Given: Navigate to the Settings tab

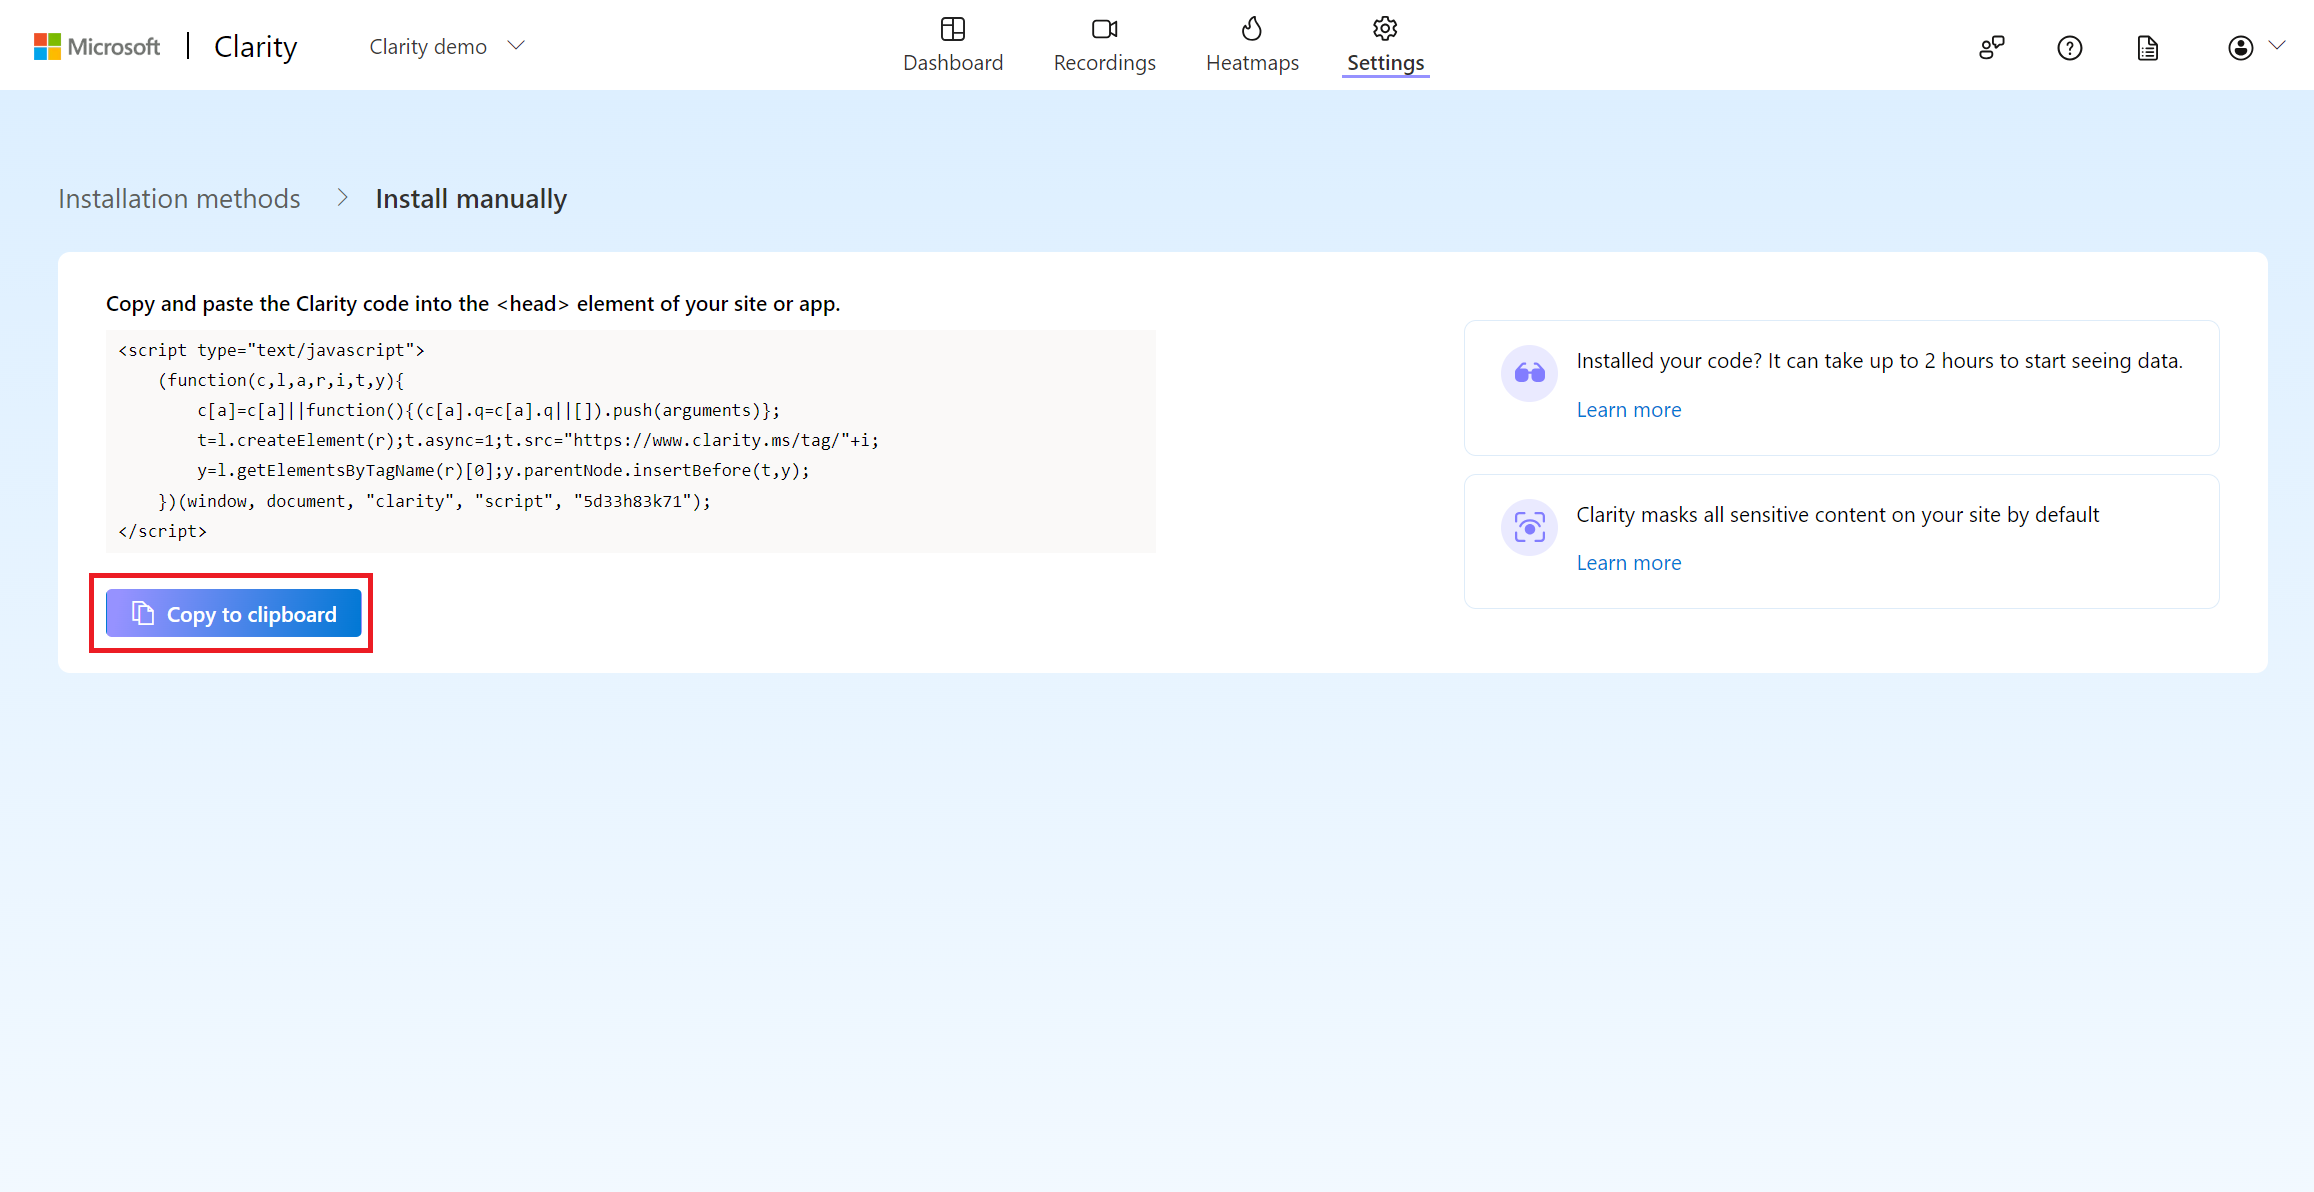Looking at the screenshot, I should pos(1384,46).
